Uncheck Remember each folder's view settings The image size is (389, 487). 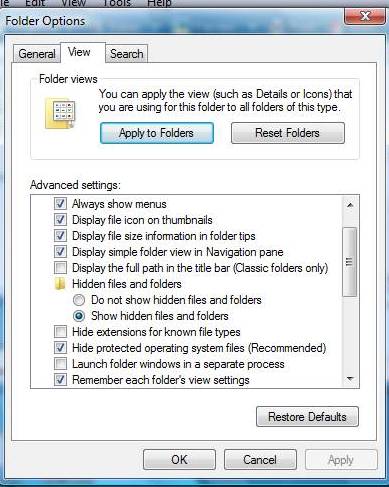click(60, 380)
